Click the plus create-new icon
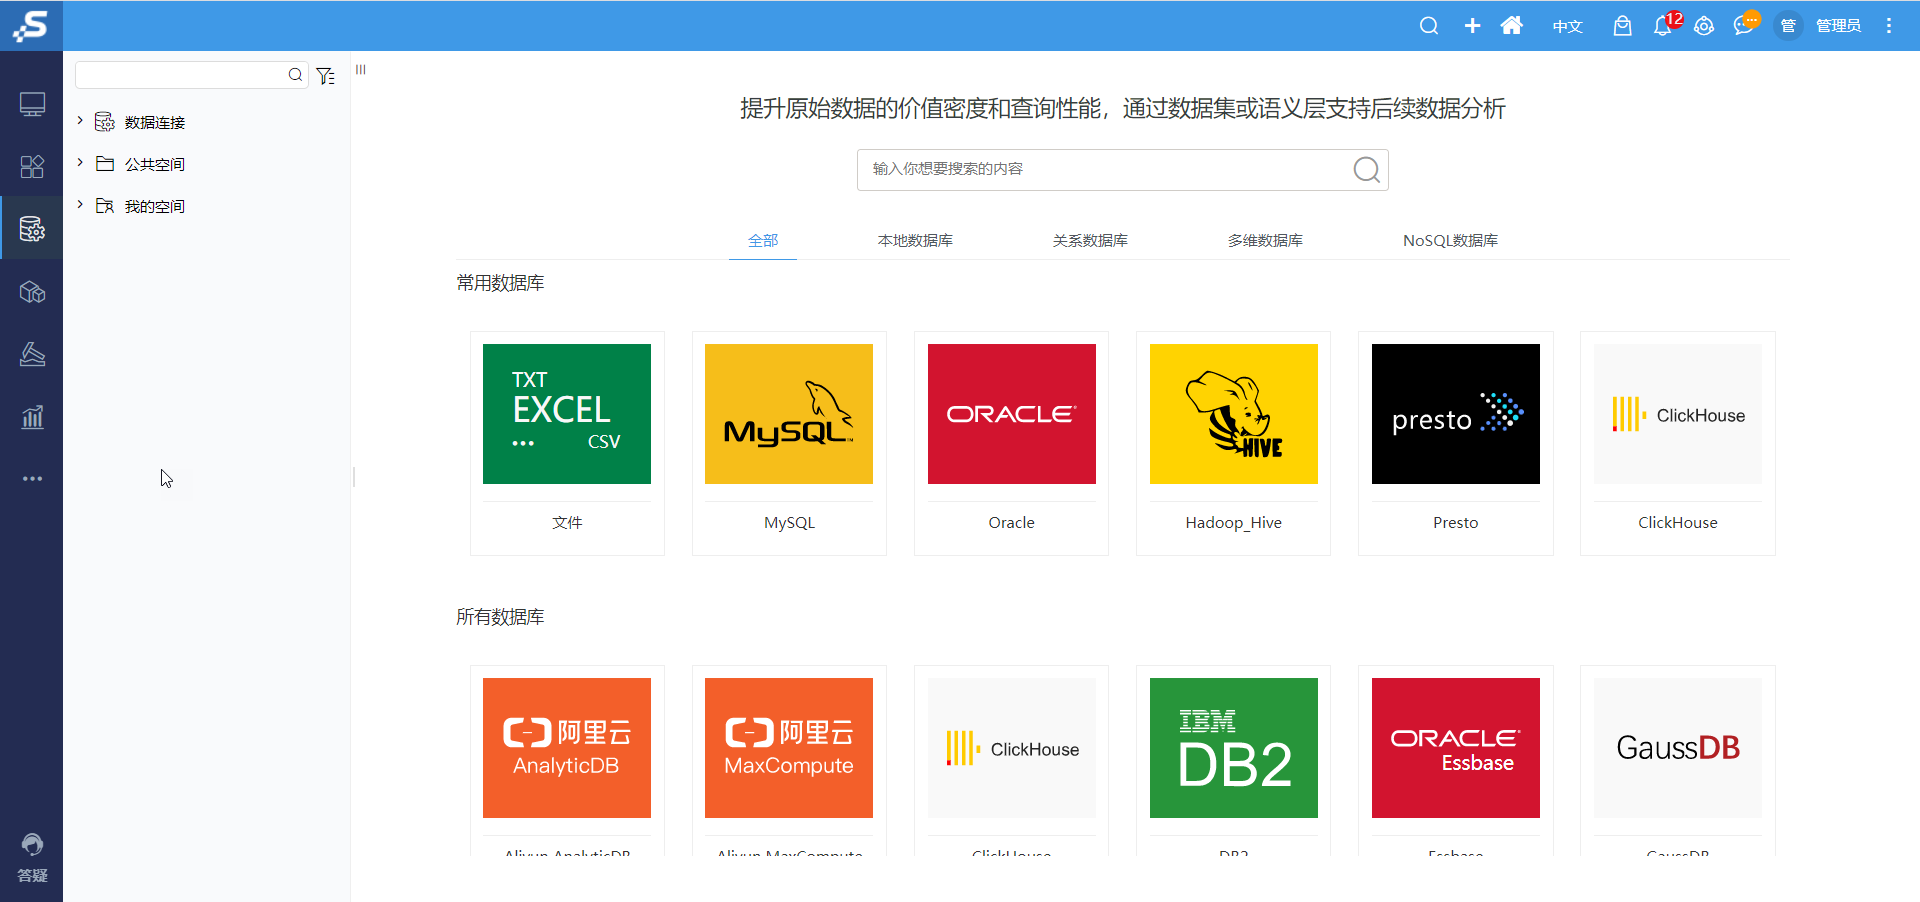The height and width of the screenshot is (902, 1920). 1472,26
